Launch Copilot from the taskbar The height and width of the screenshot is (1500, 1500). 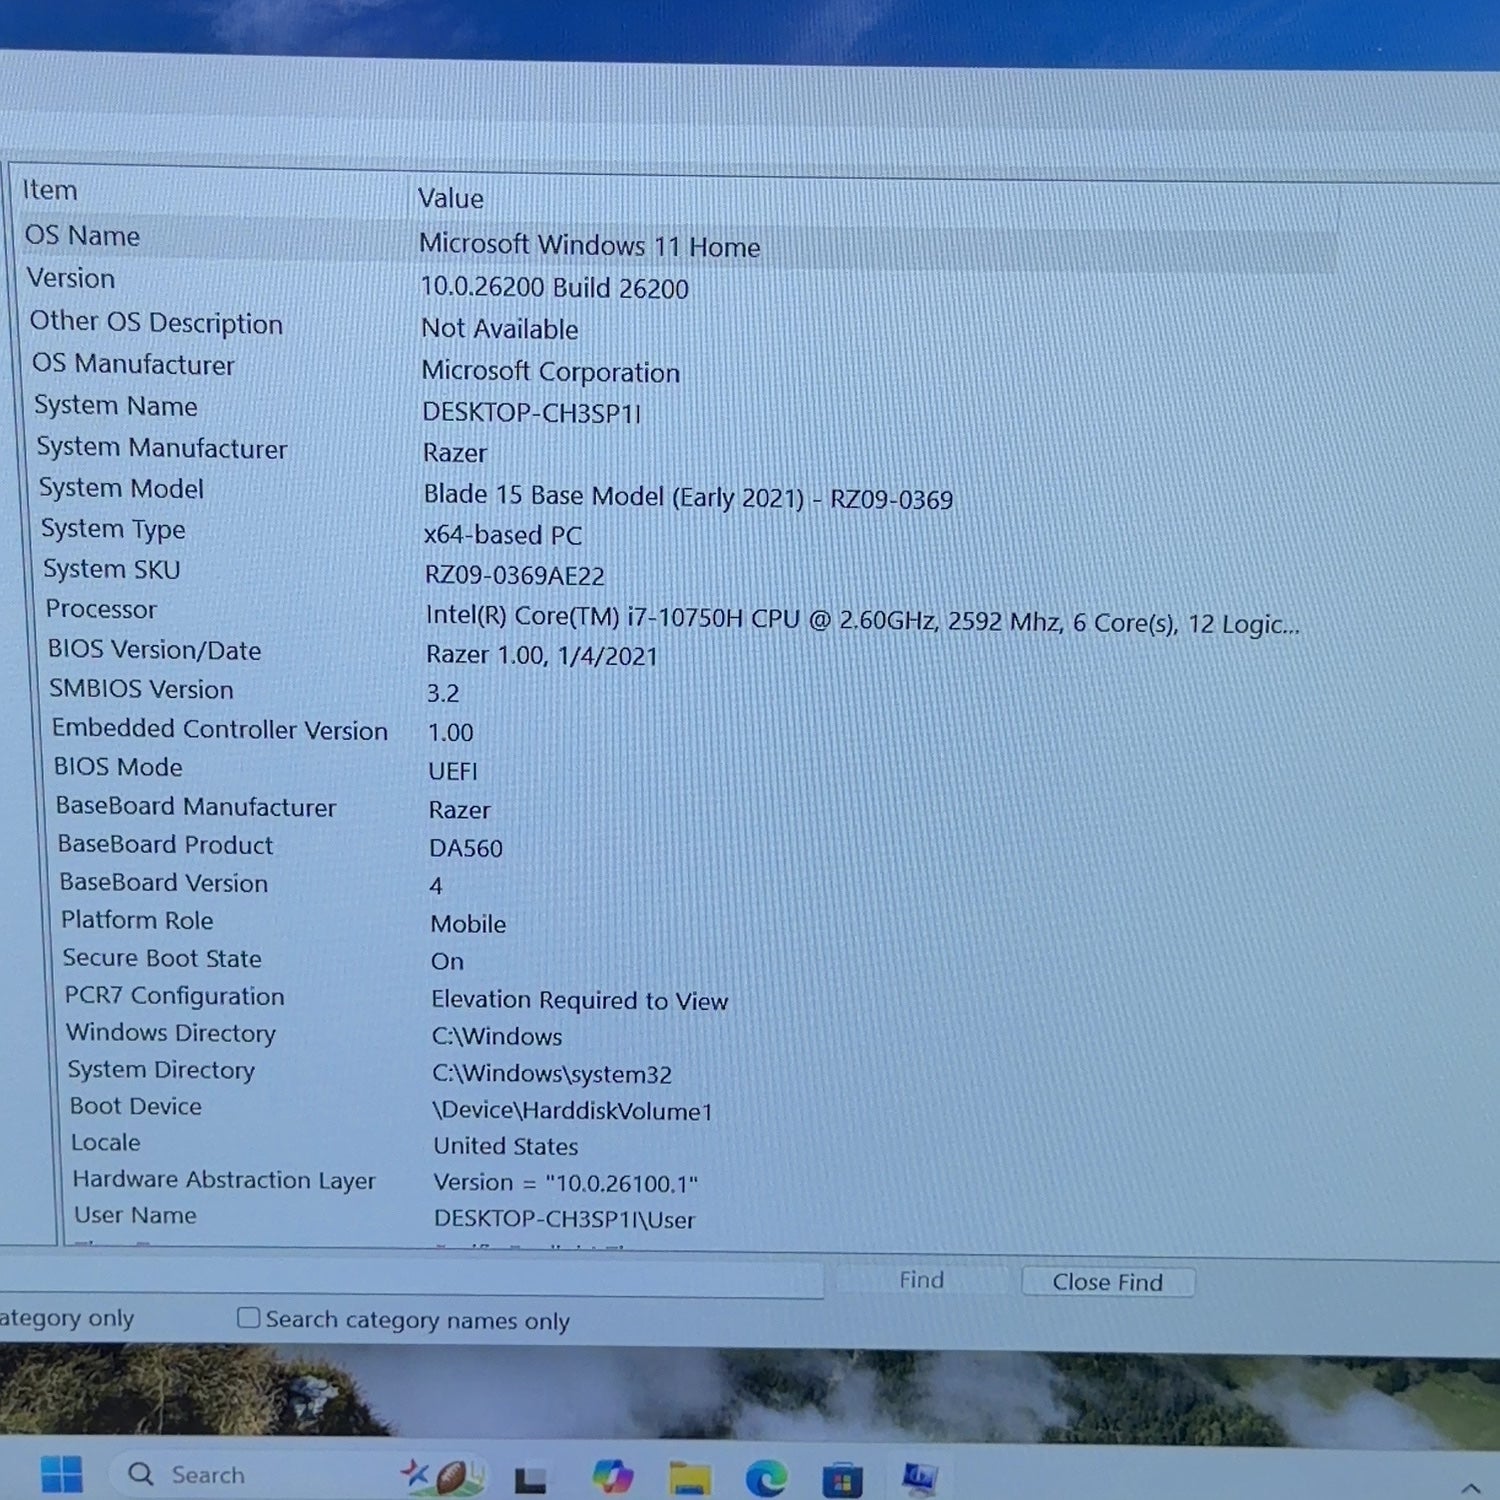tap(613, 1476)
